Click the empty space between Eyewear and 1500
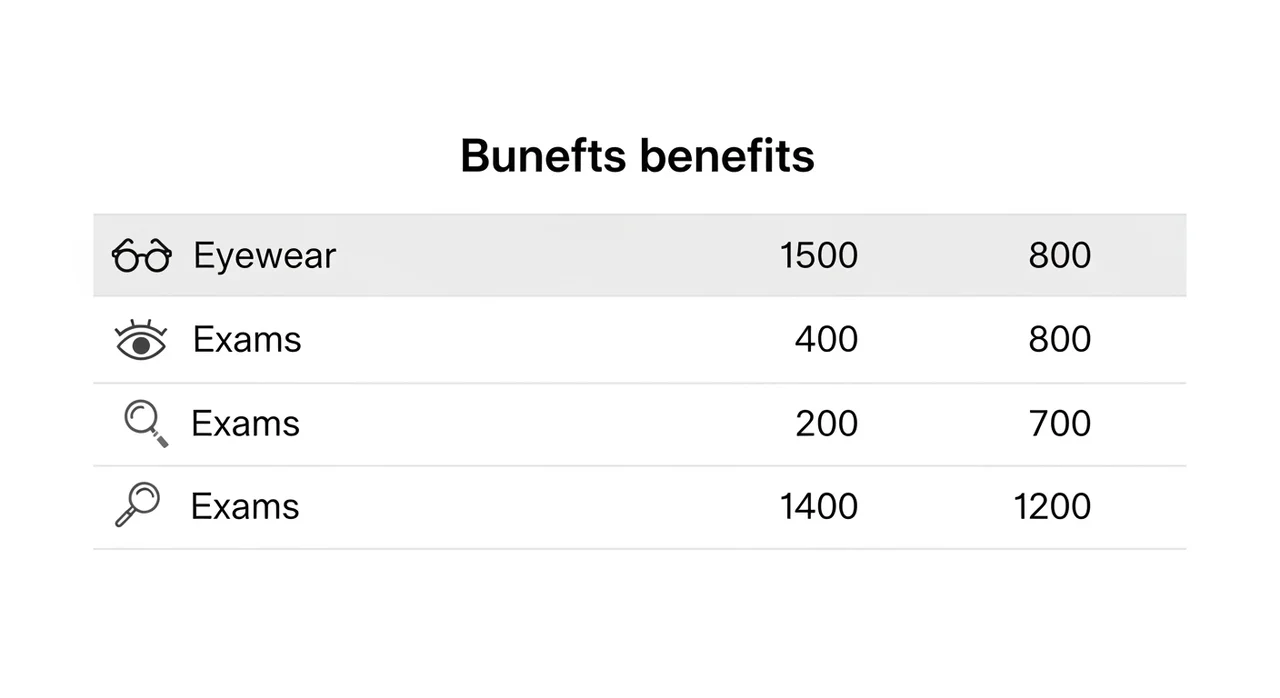The image size is (1280, 698). click(550, 256)
